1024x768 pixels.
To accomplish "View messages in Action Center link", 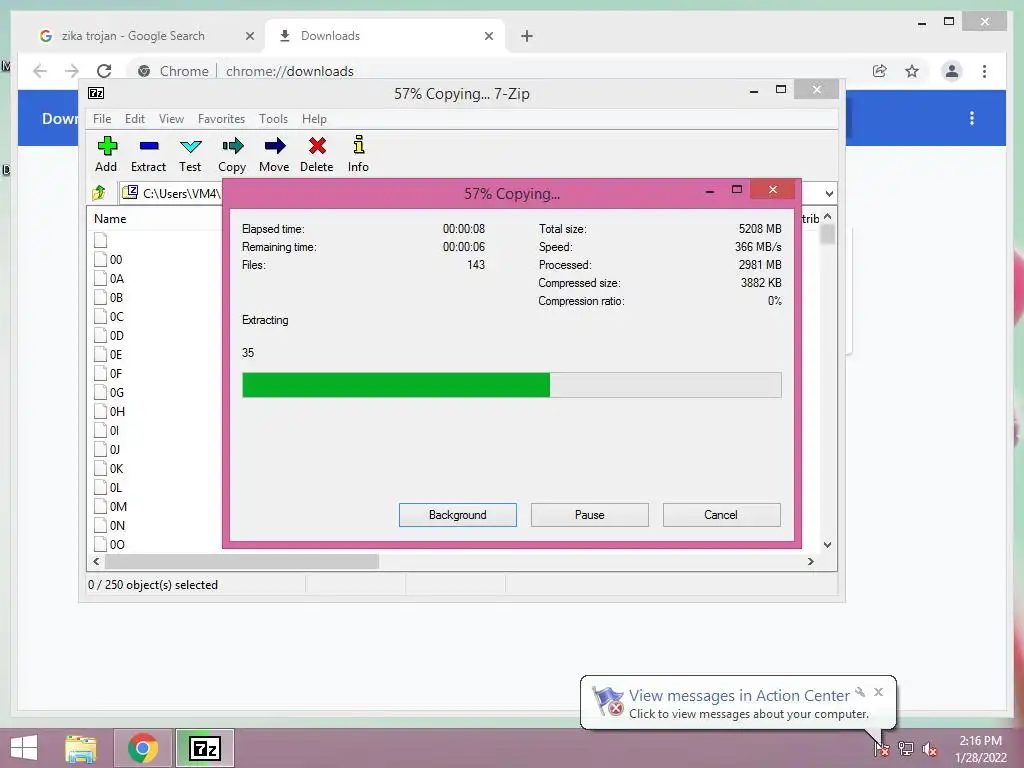I will point(739,696).
